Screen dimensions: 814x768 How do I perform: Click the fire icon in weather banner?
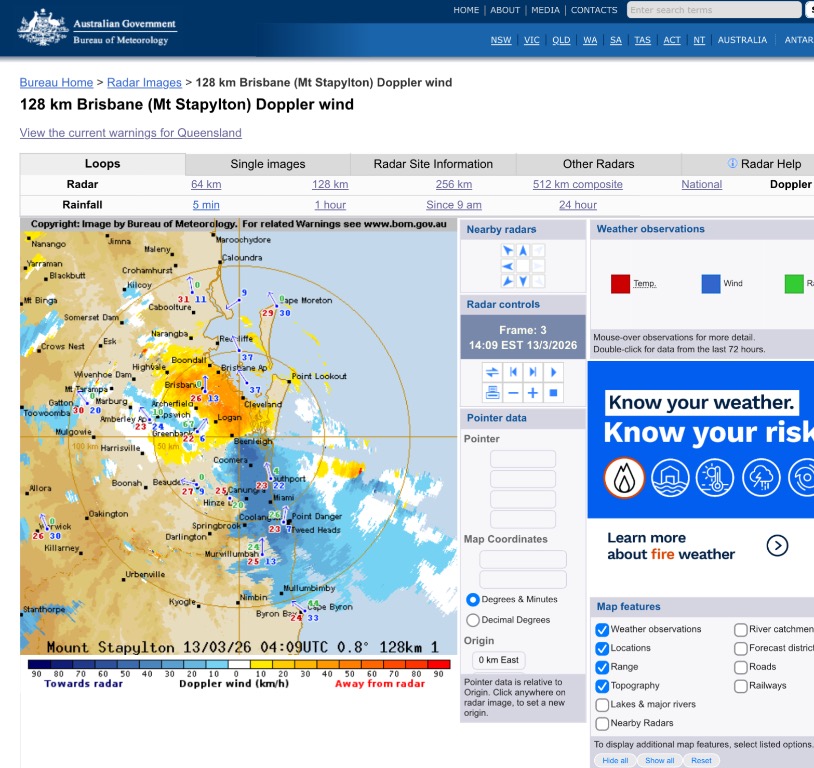pyautogui.click(x=624, y=478)
